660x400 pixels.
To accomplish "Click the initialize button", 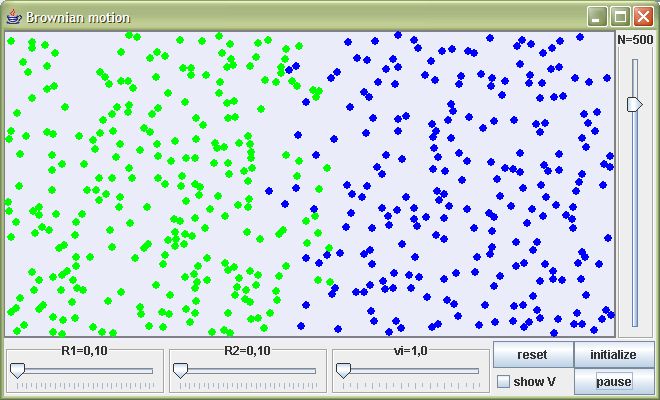I will point(614,355).
